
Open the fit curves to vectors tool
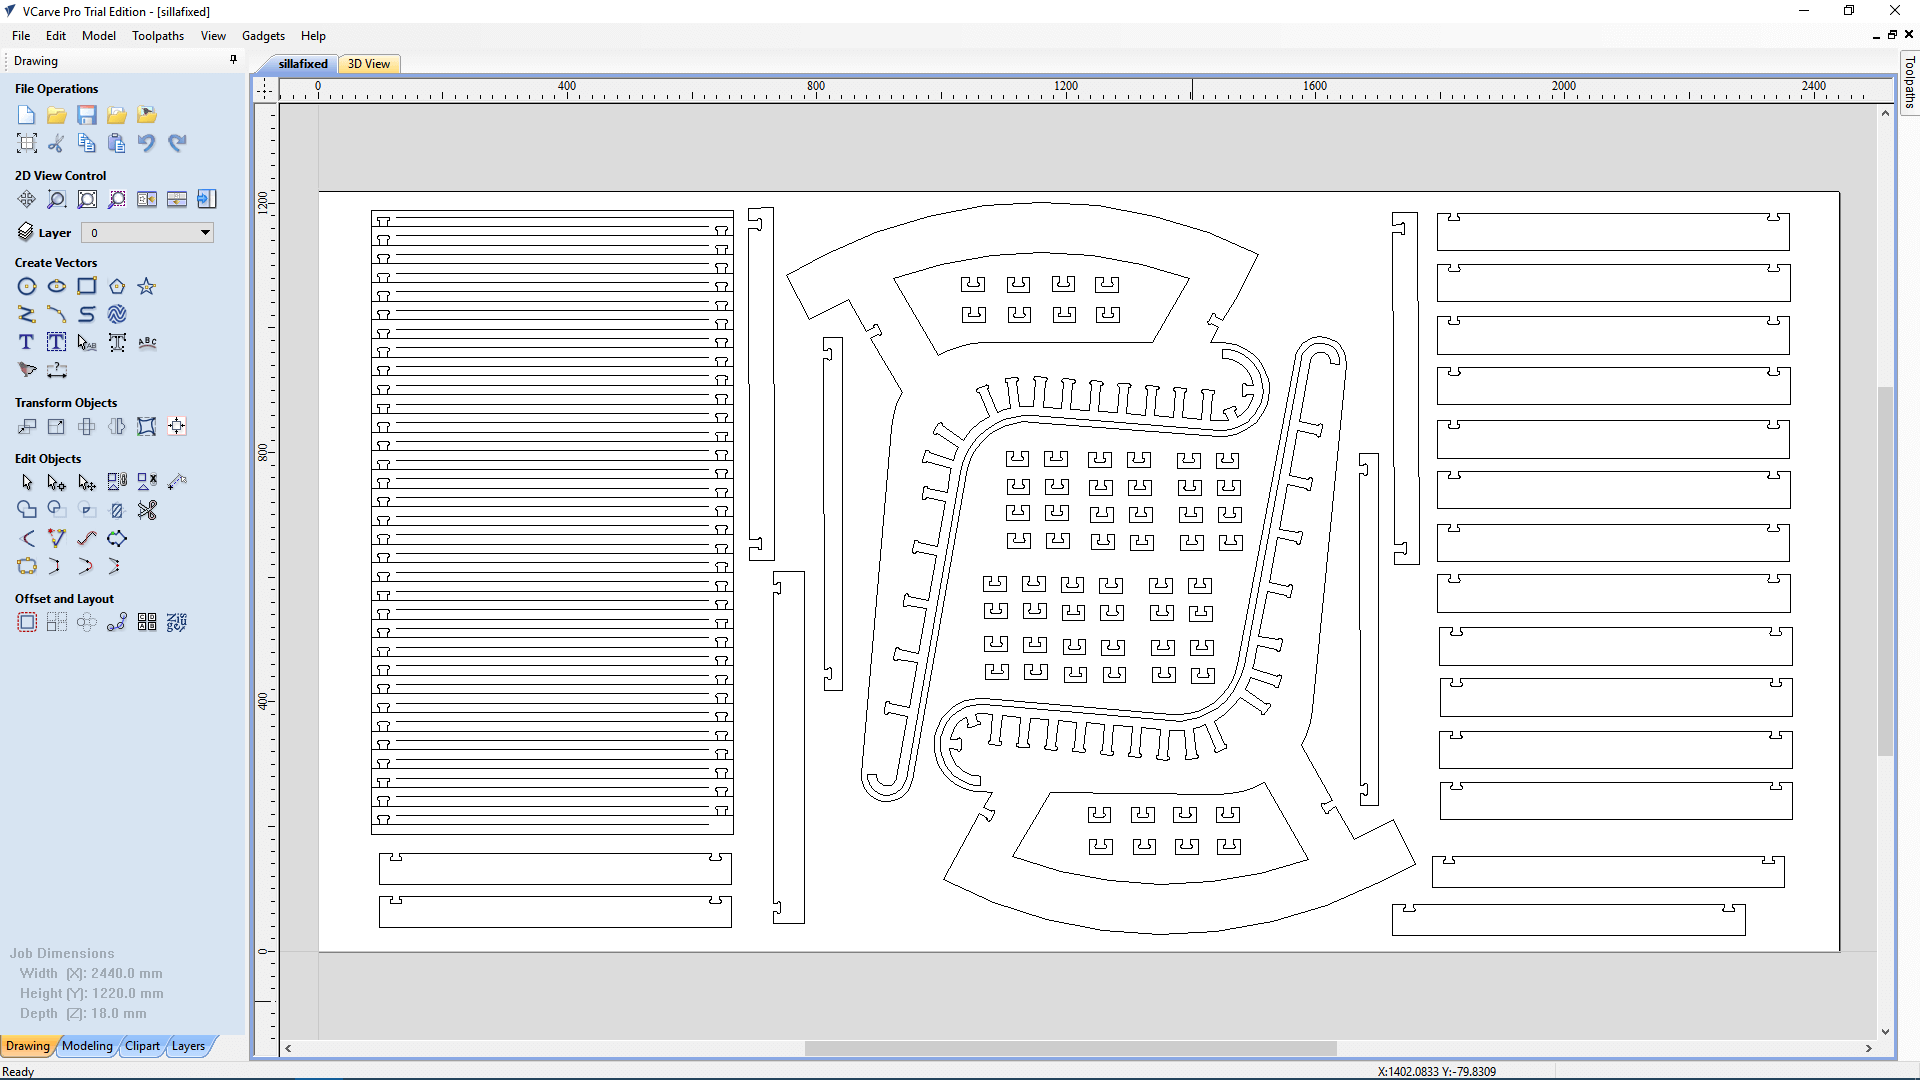[87, 538]
